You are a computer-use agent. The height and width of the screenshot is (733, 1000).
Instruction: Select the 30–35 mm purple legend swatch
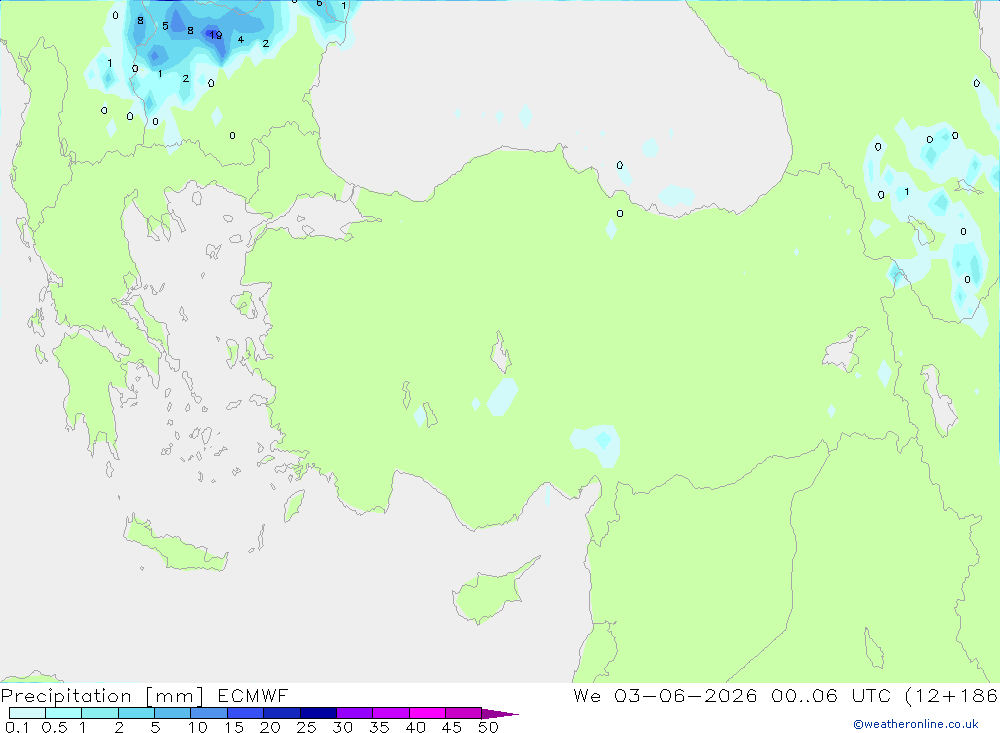(354, 713)
